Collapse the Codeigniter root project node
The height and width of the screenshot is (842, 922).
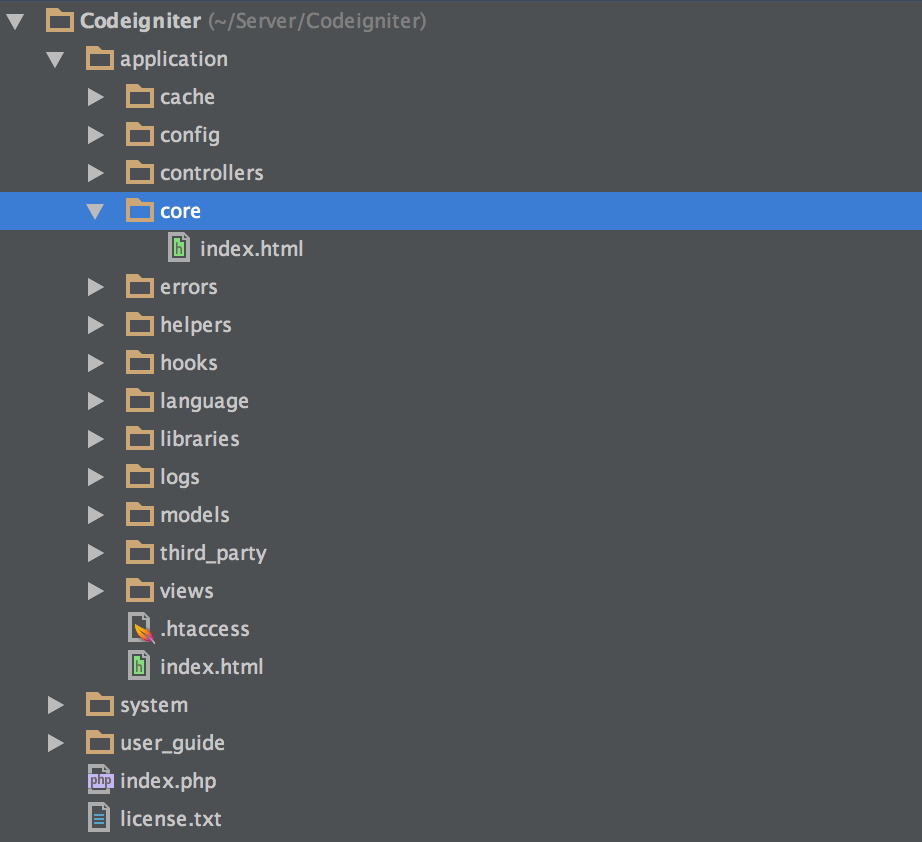point(15,22)
